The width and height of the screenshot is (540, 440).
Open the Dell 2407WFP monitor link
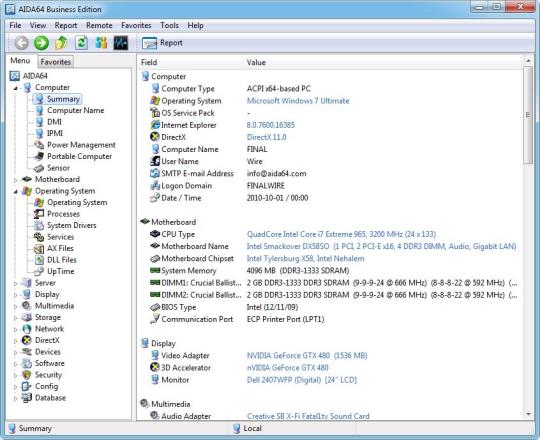(302, 380)
